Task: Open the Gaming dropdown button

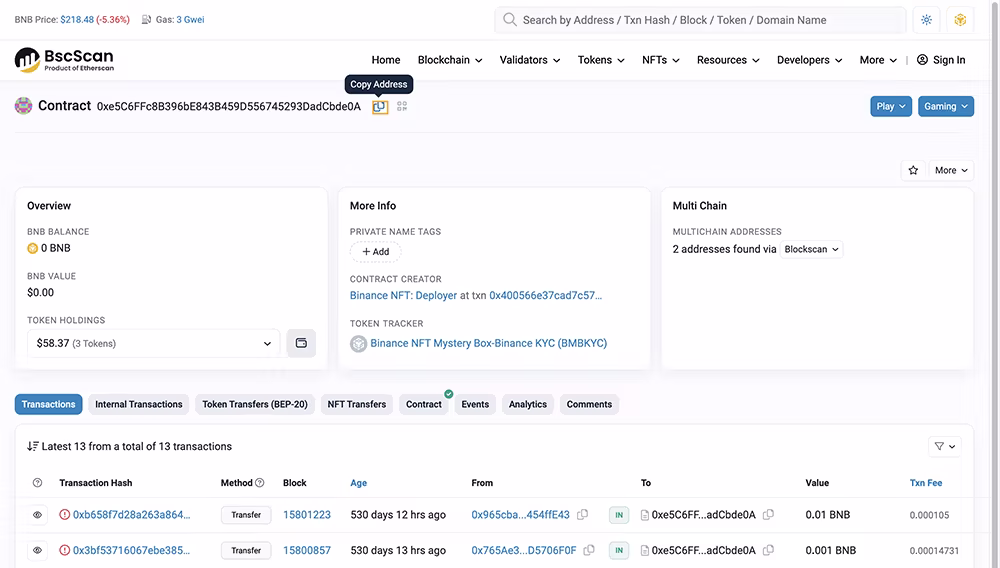Action: pos(946,106)
